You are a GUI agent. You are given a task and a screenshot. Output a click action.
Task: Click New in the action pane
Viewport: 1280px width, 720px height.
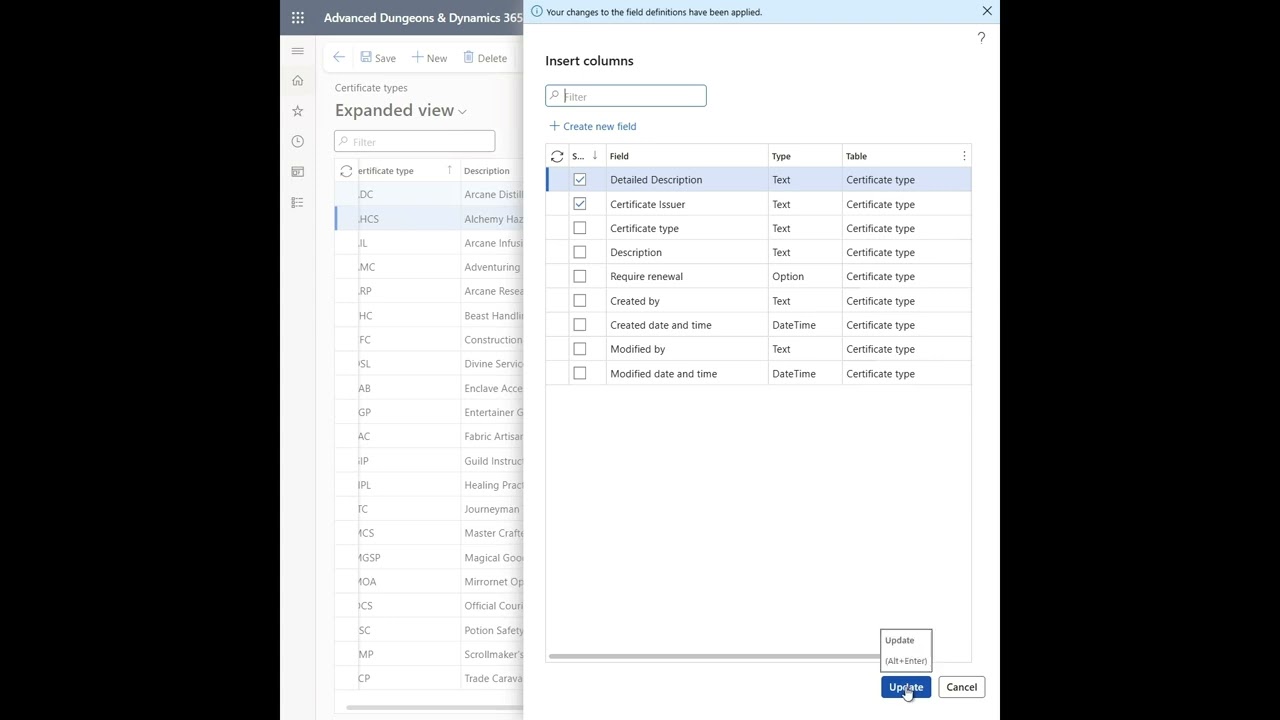429,58
